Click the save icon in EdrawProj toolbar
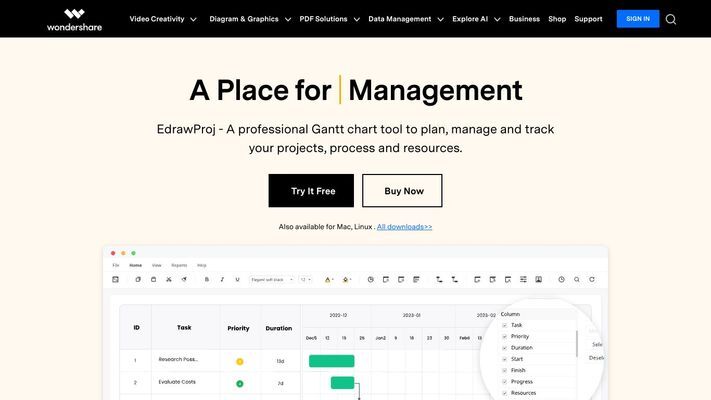The height and width of the screenshot is (400, 711). tap(116, 279)
